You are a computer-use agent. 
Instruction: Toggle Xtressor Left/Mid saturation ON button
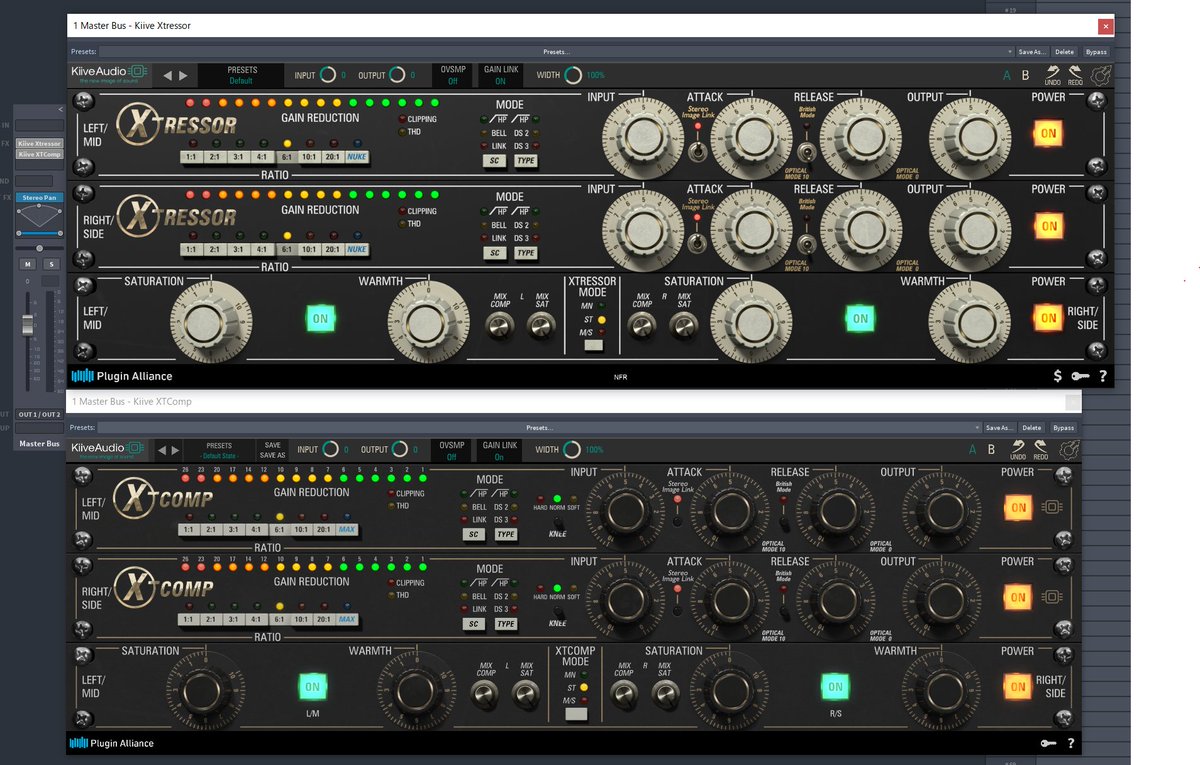(x=320, y=318)
